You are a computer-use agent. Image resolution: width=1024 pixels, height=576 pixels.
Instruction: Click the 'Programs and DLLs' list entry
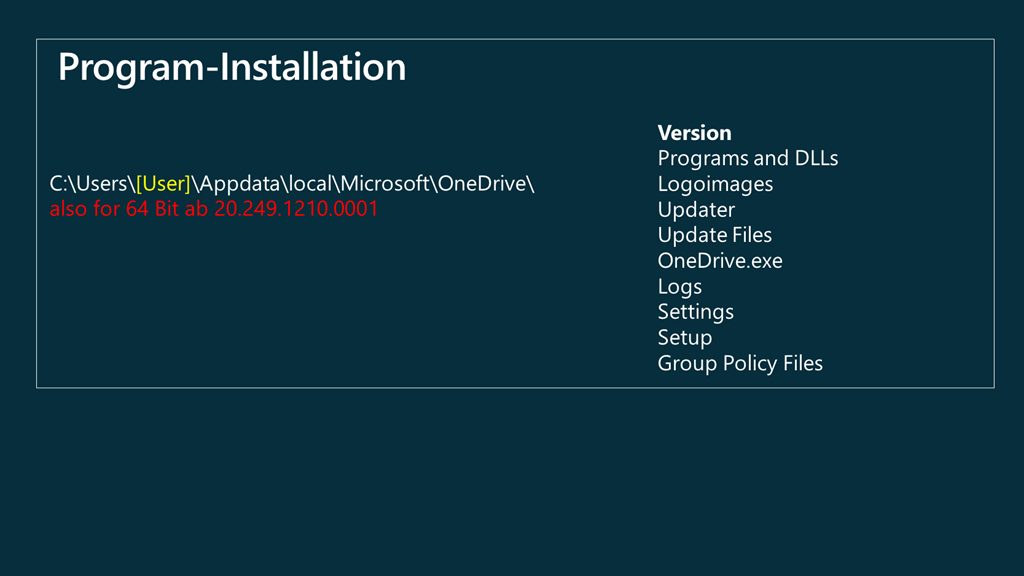pos(747,158)
